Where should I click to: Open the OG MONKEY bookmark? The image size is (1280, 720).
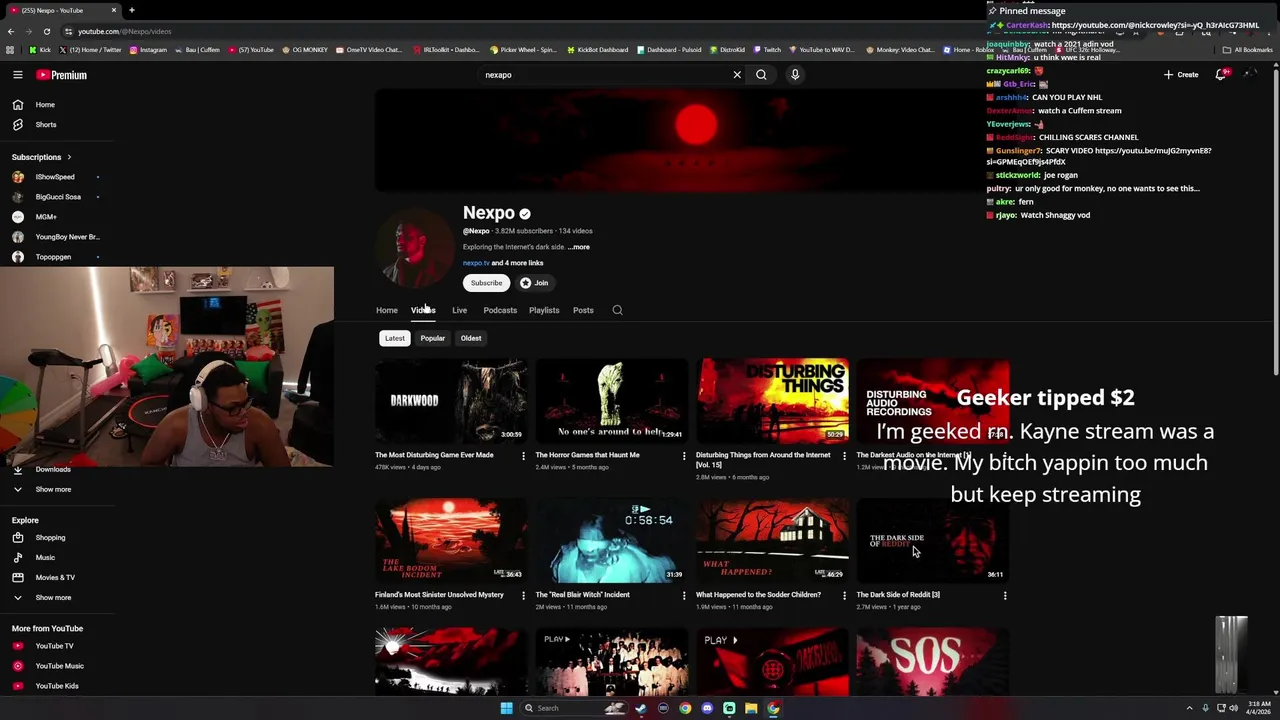[305, 49]
